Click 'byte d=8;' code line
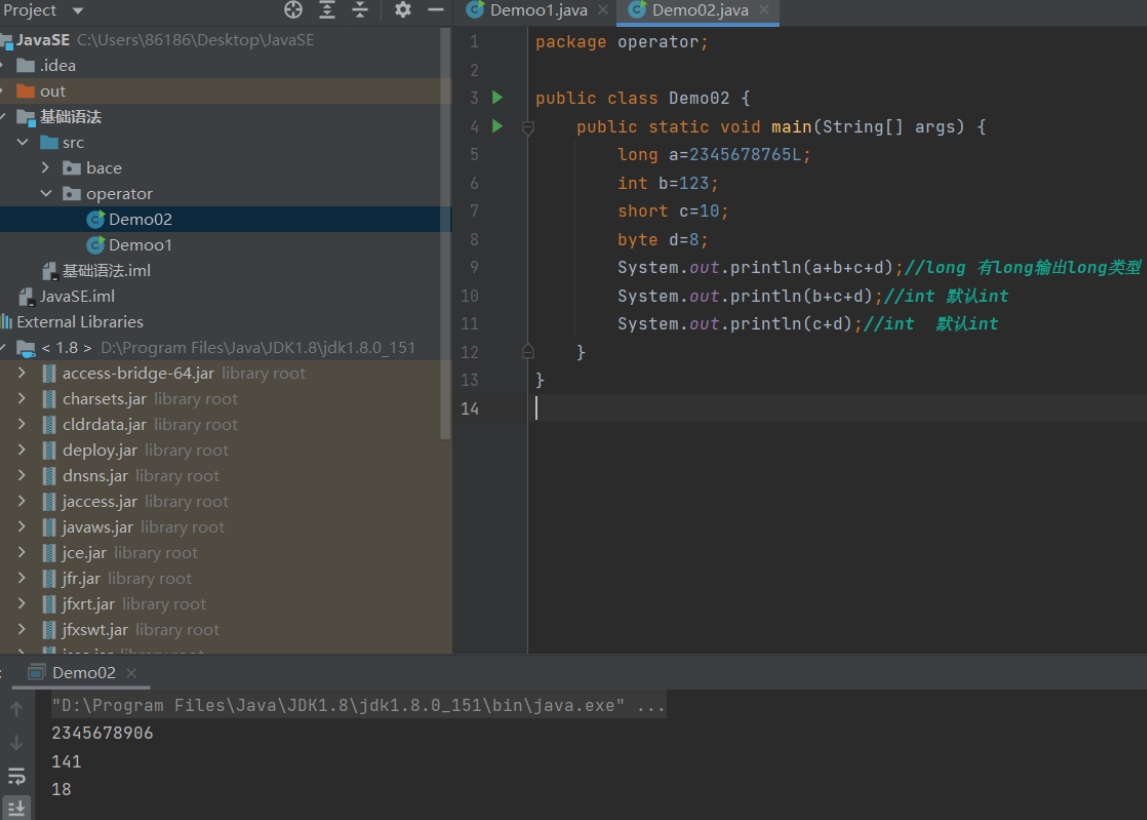The height and width of the screenshot is (820, 1147). coord(663,240)
